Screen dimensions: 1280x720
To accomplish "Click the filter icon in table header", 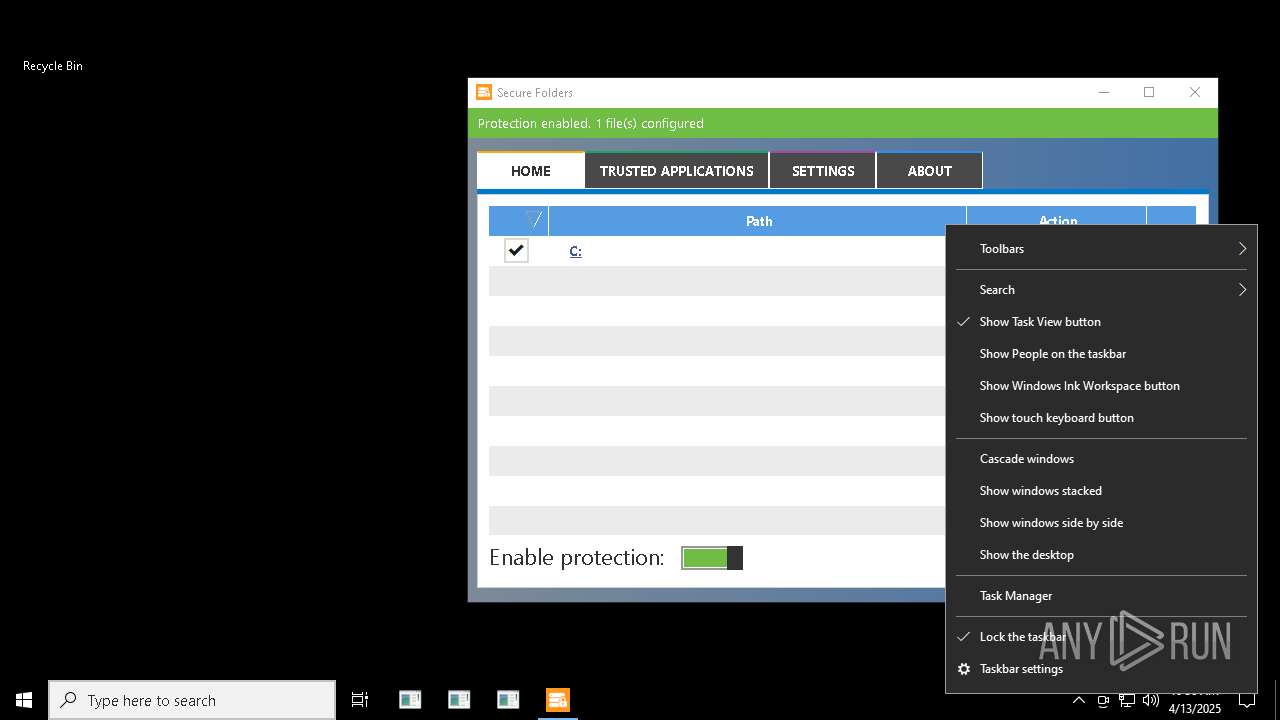I will click(534, 220).
